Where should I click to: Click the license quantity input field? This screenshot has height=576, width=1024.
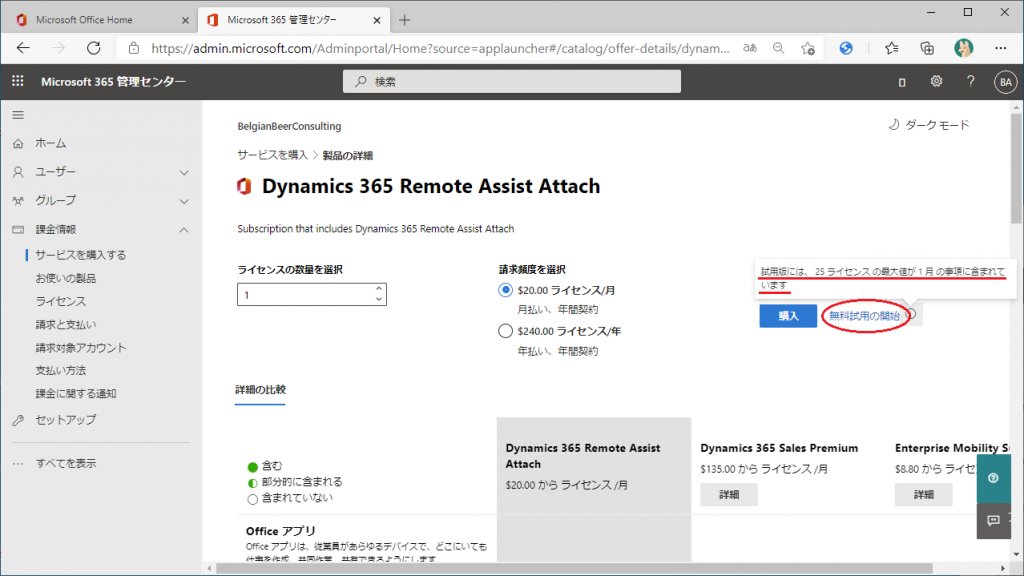click(312, 295)
